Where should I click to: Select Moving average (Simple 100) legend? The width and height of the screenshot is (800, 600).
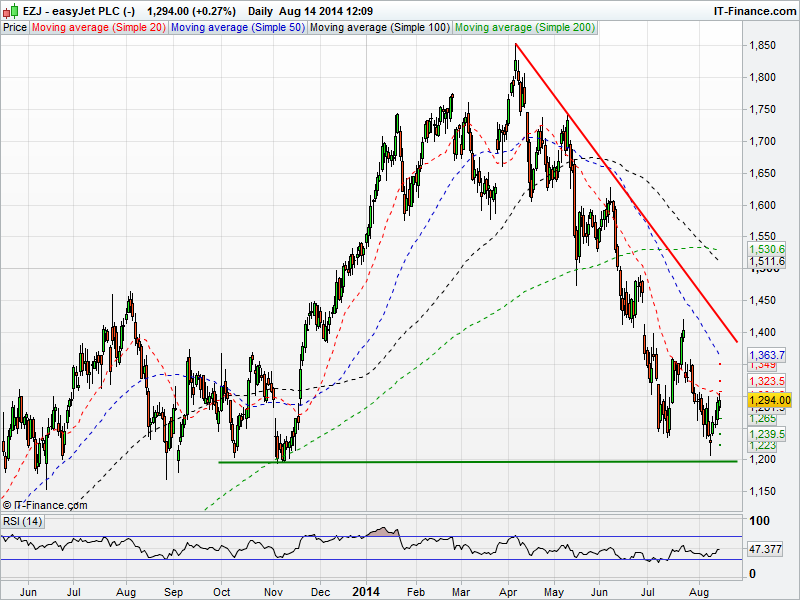pyautogui.click(x=380, y=28)
